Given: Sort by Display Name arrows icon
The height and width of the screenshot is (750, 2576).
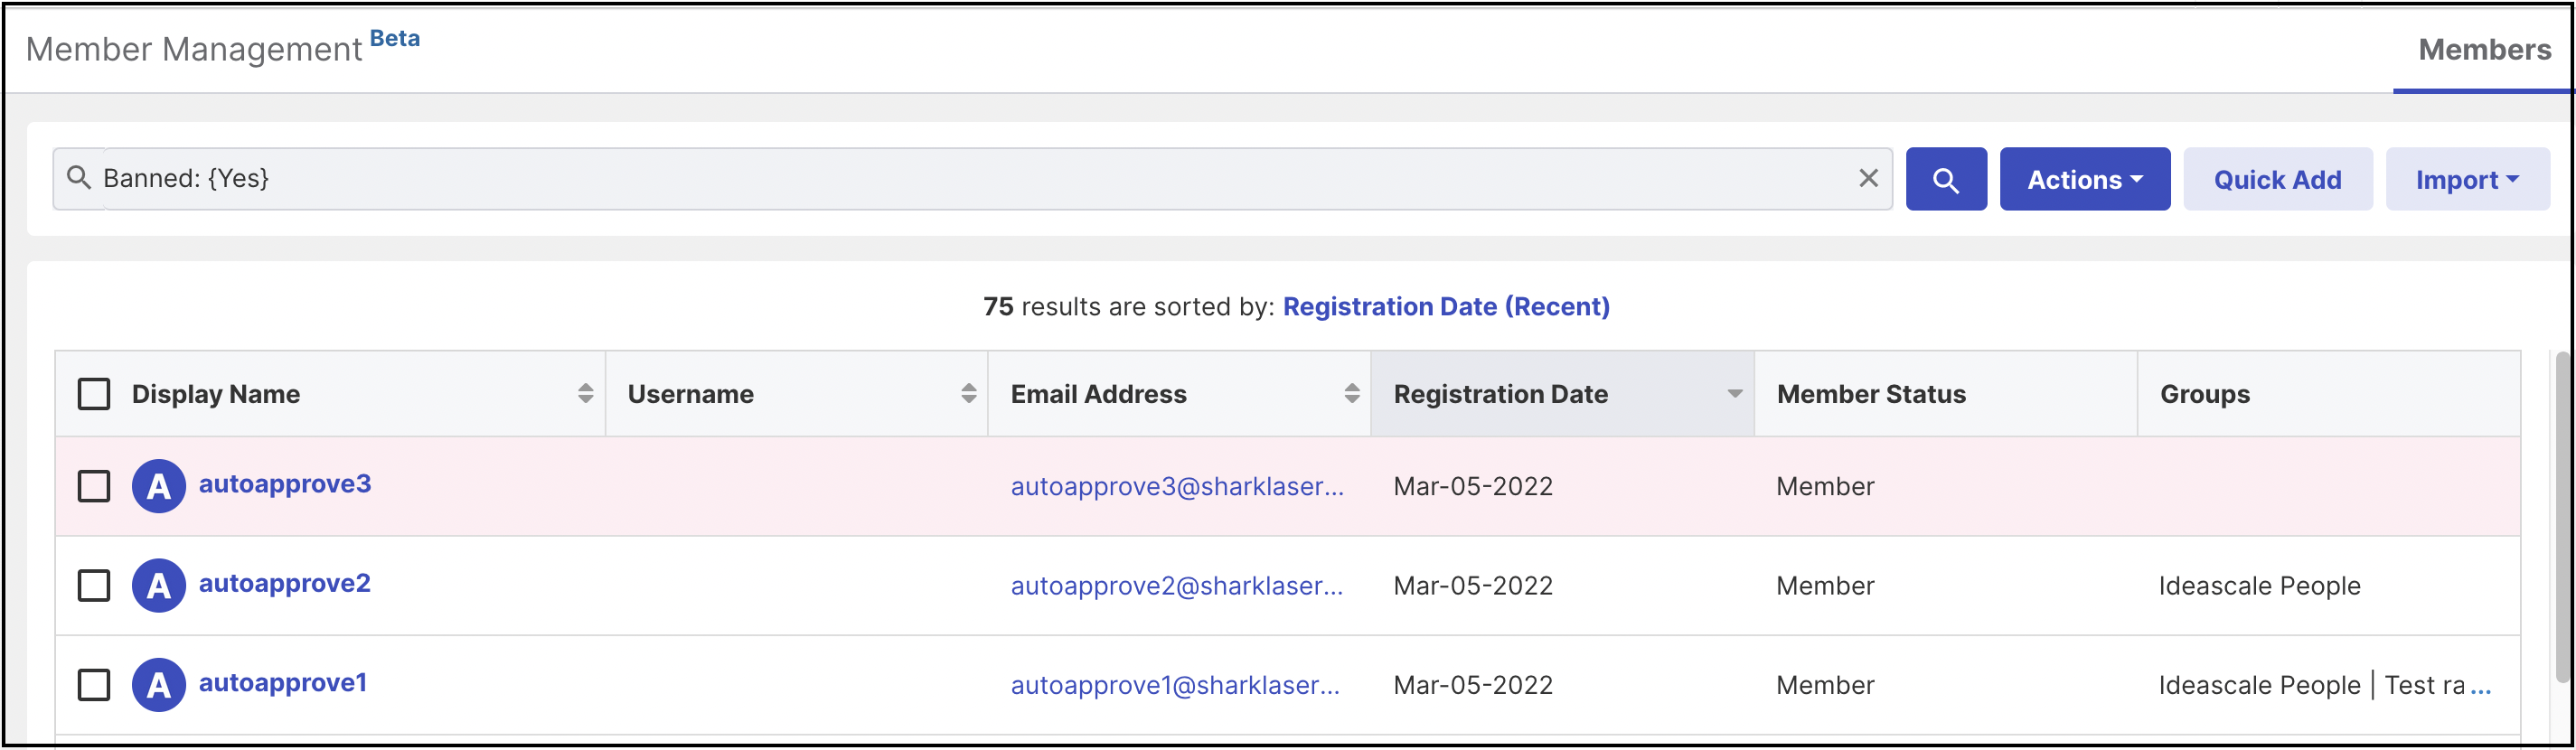Looking at the screenshot, I should tap(585, 394).
